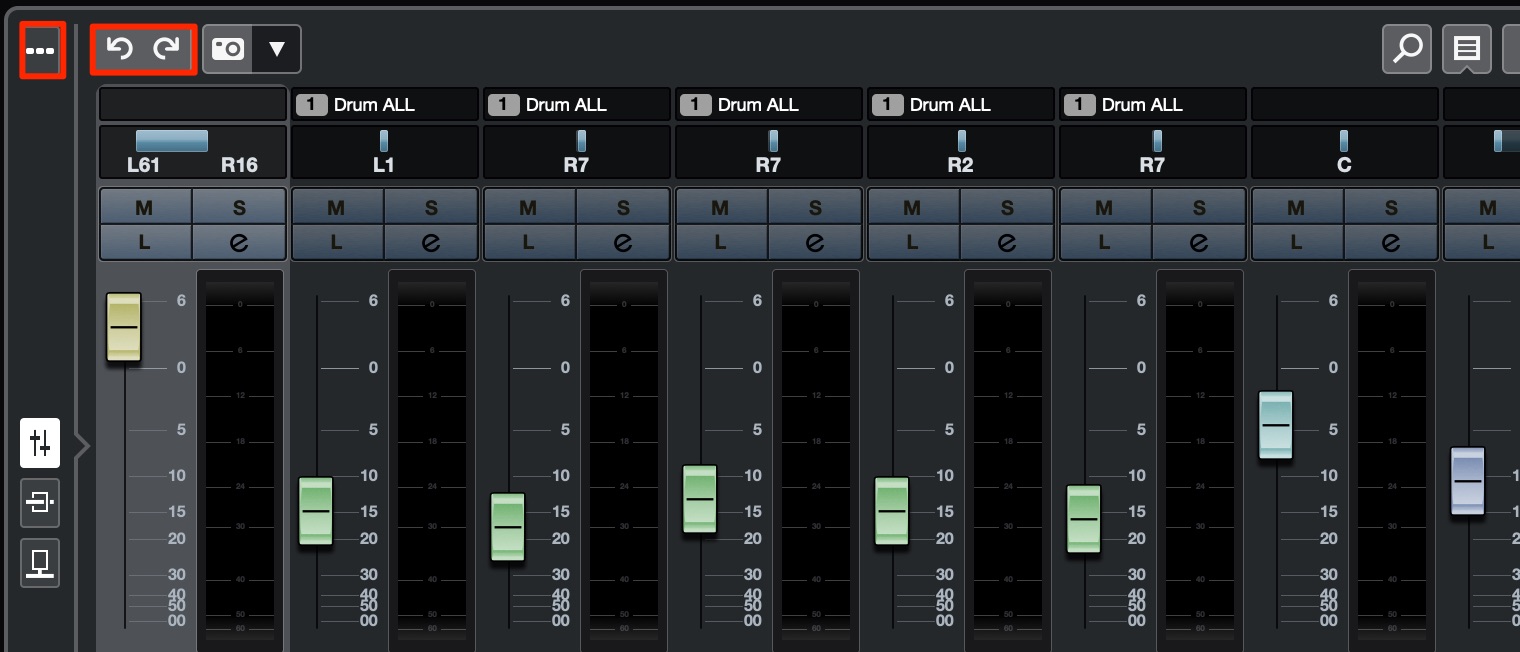Screen dimensions: 1520x652
Task: Open channel settings (e) for the R2 channel
Action: (1007, 242)
